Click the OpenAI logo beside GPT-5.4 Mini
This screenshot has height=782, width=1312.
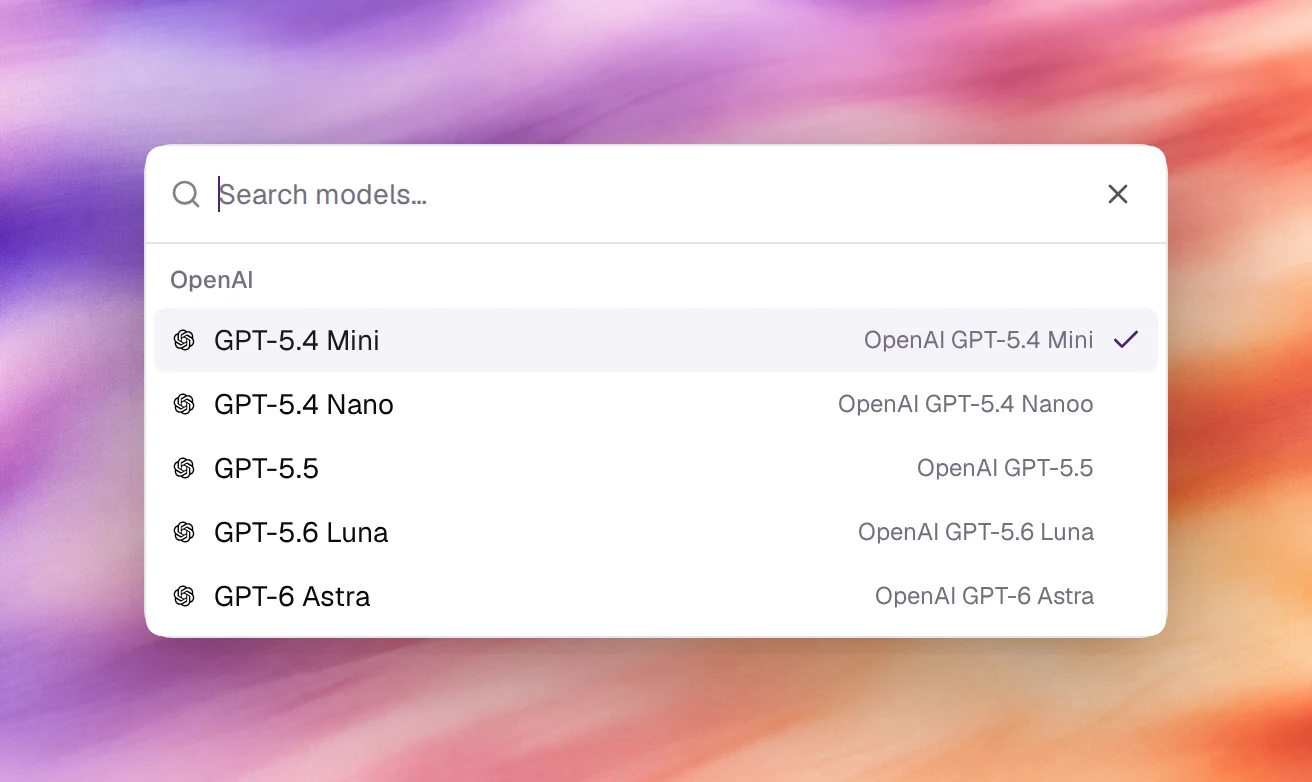pyautogui.click(x=184, y=341)
